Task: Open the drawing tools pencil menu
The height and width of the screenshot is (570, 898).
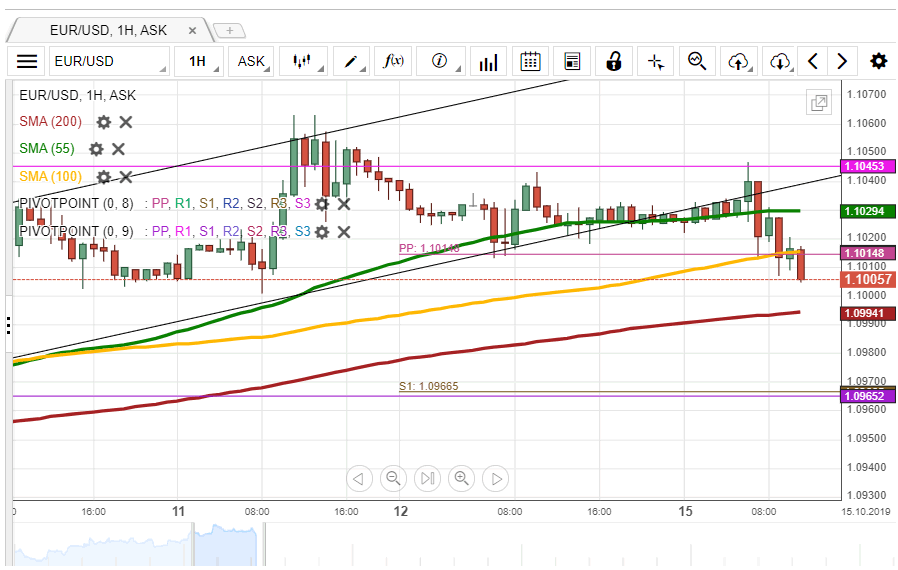Action: tap(351, 61)
